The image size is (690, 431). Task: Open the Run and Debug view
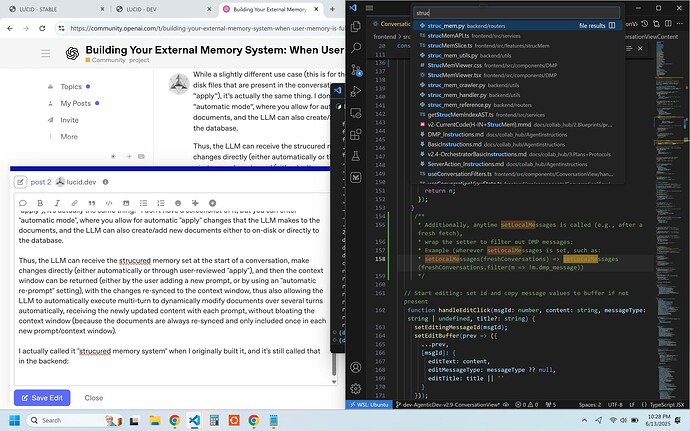(356, 91)
